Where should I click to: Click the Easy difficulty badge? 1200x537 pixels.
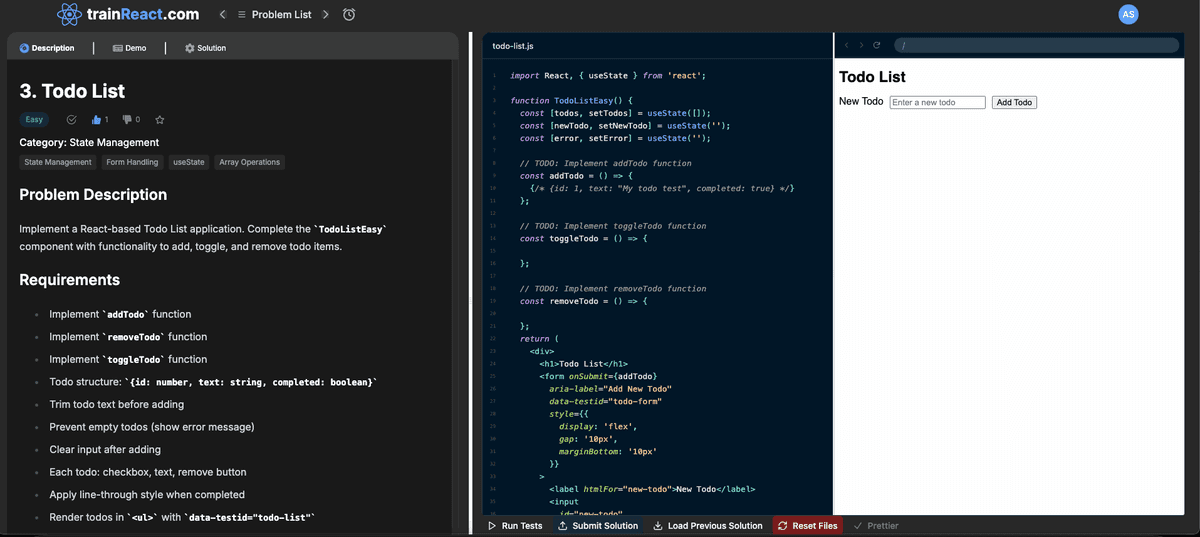click(34, 120)
